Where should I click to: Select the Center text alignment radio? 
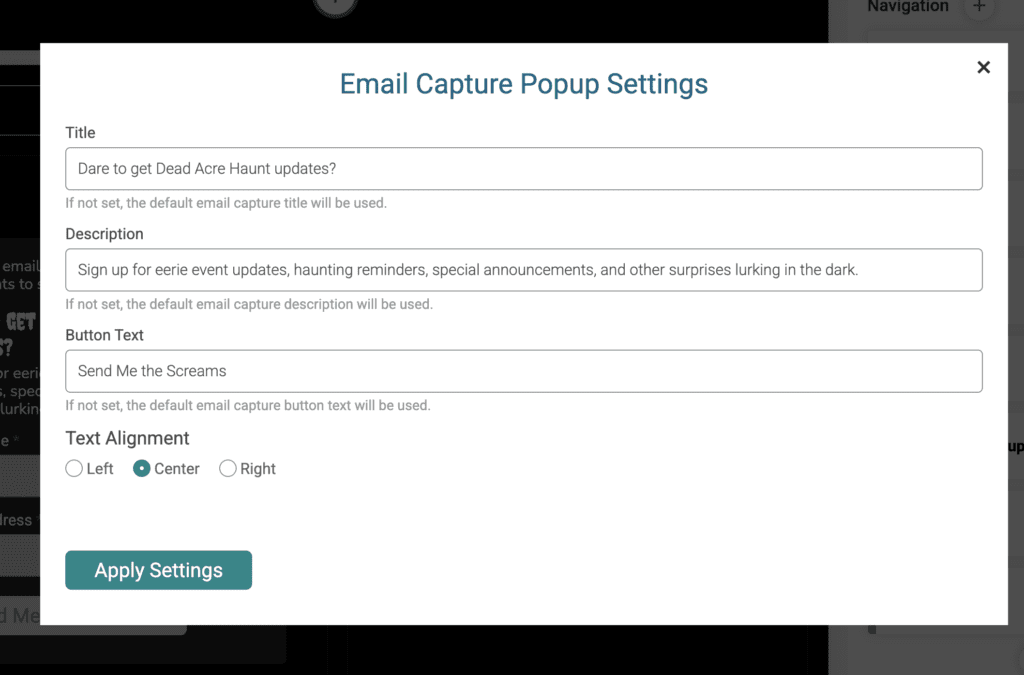click(142, 468)
